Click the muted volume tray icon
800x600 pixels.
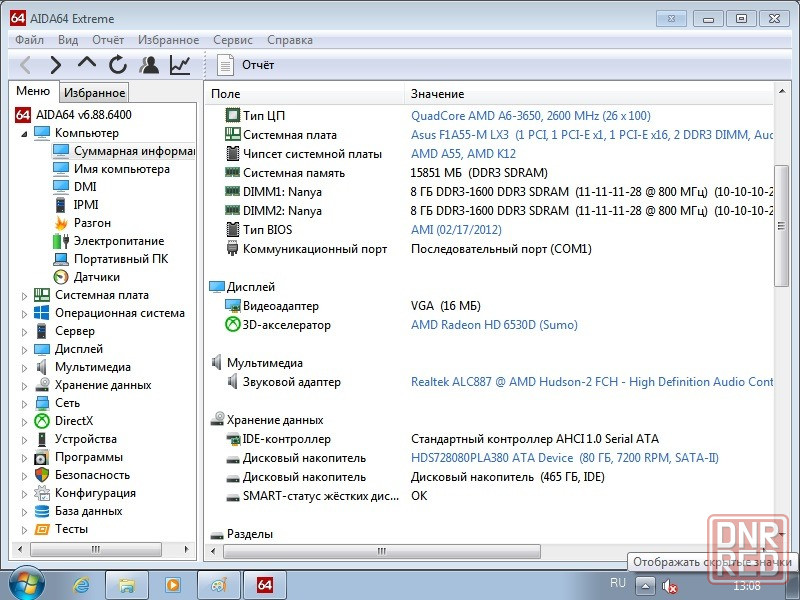(668, 586)
